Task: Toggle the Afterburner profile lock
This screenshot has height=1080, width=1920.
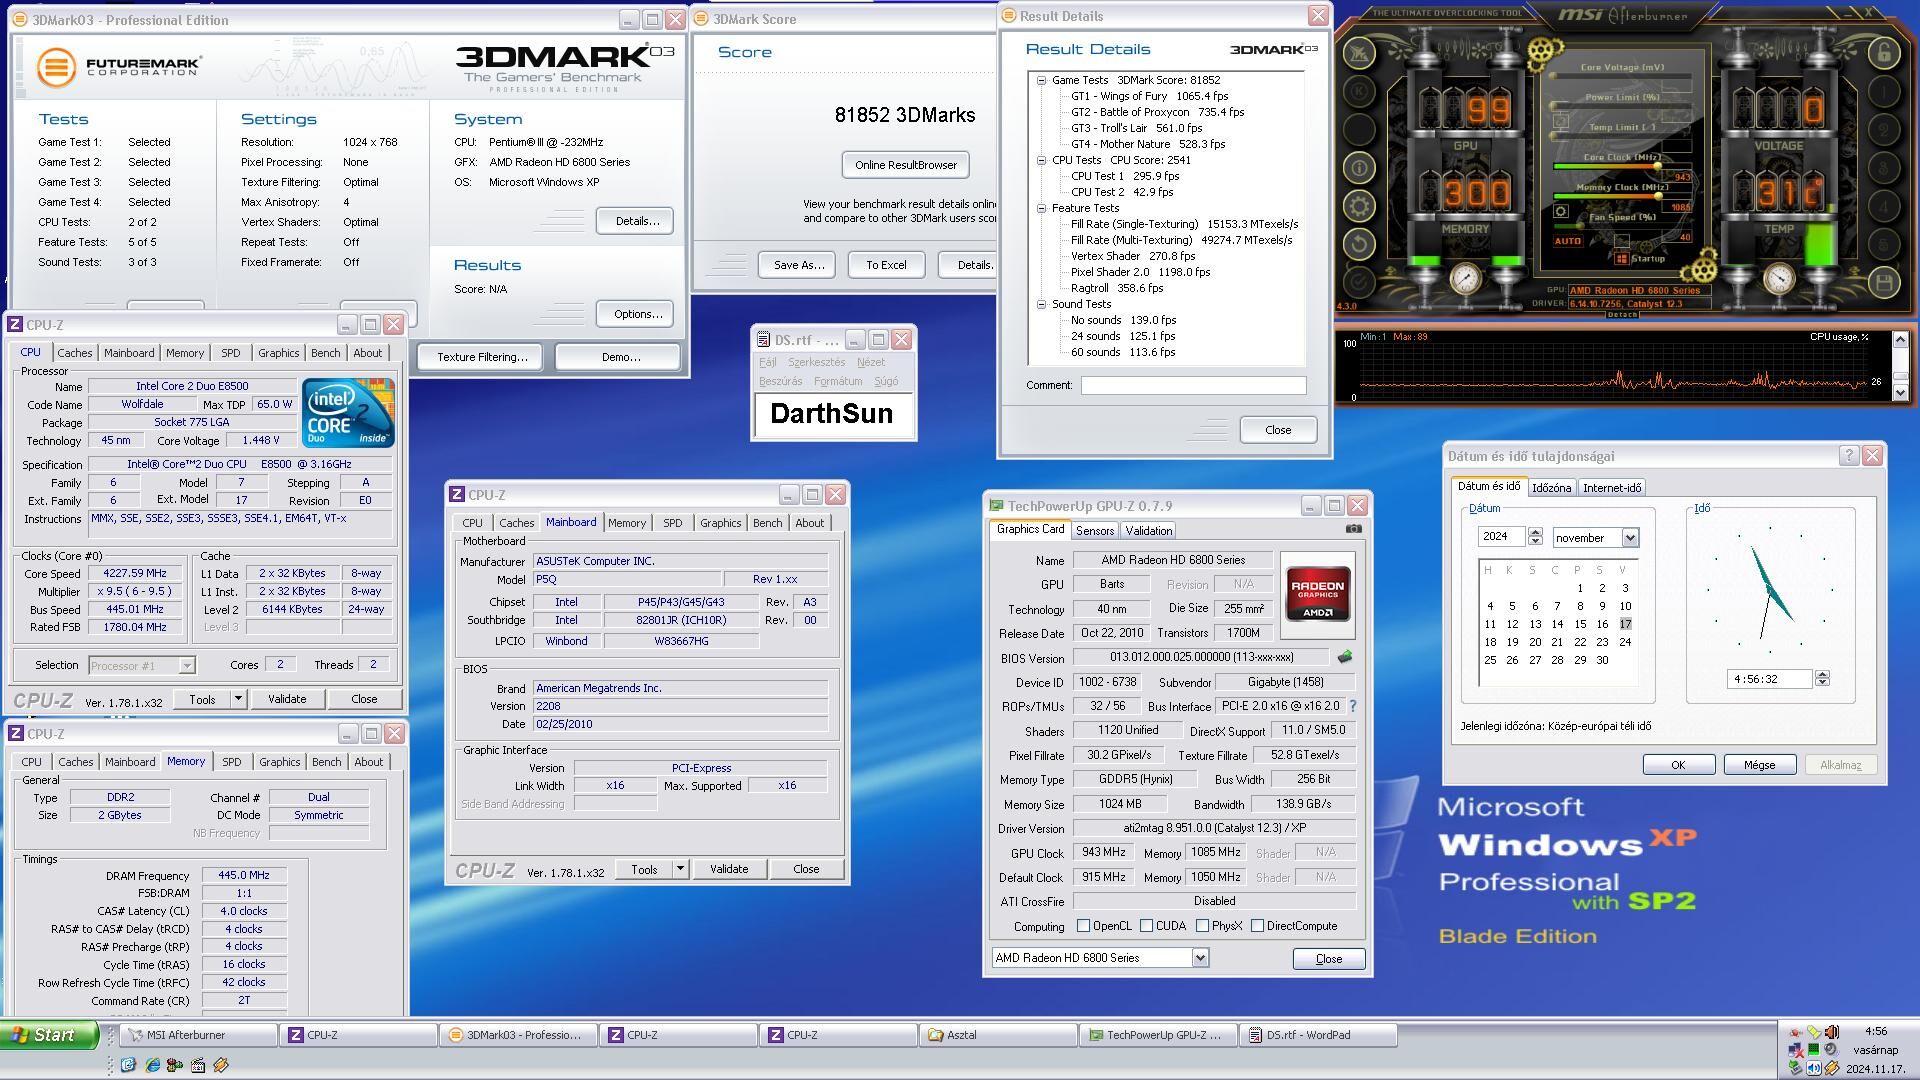Action: click(x=1884, y=53)
